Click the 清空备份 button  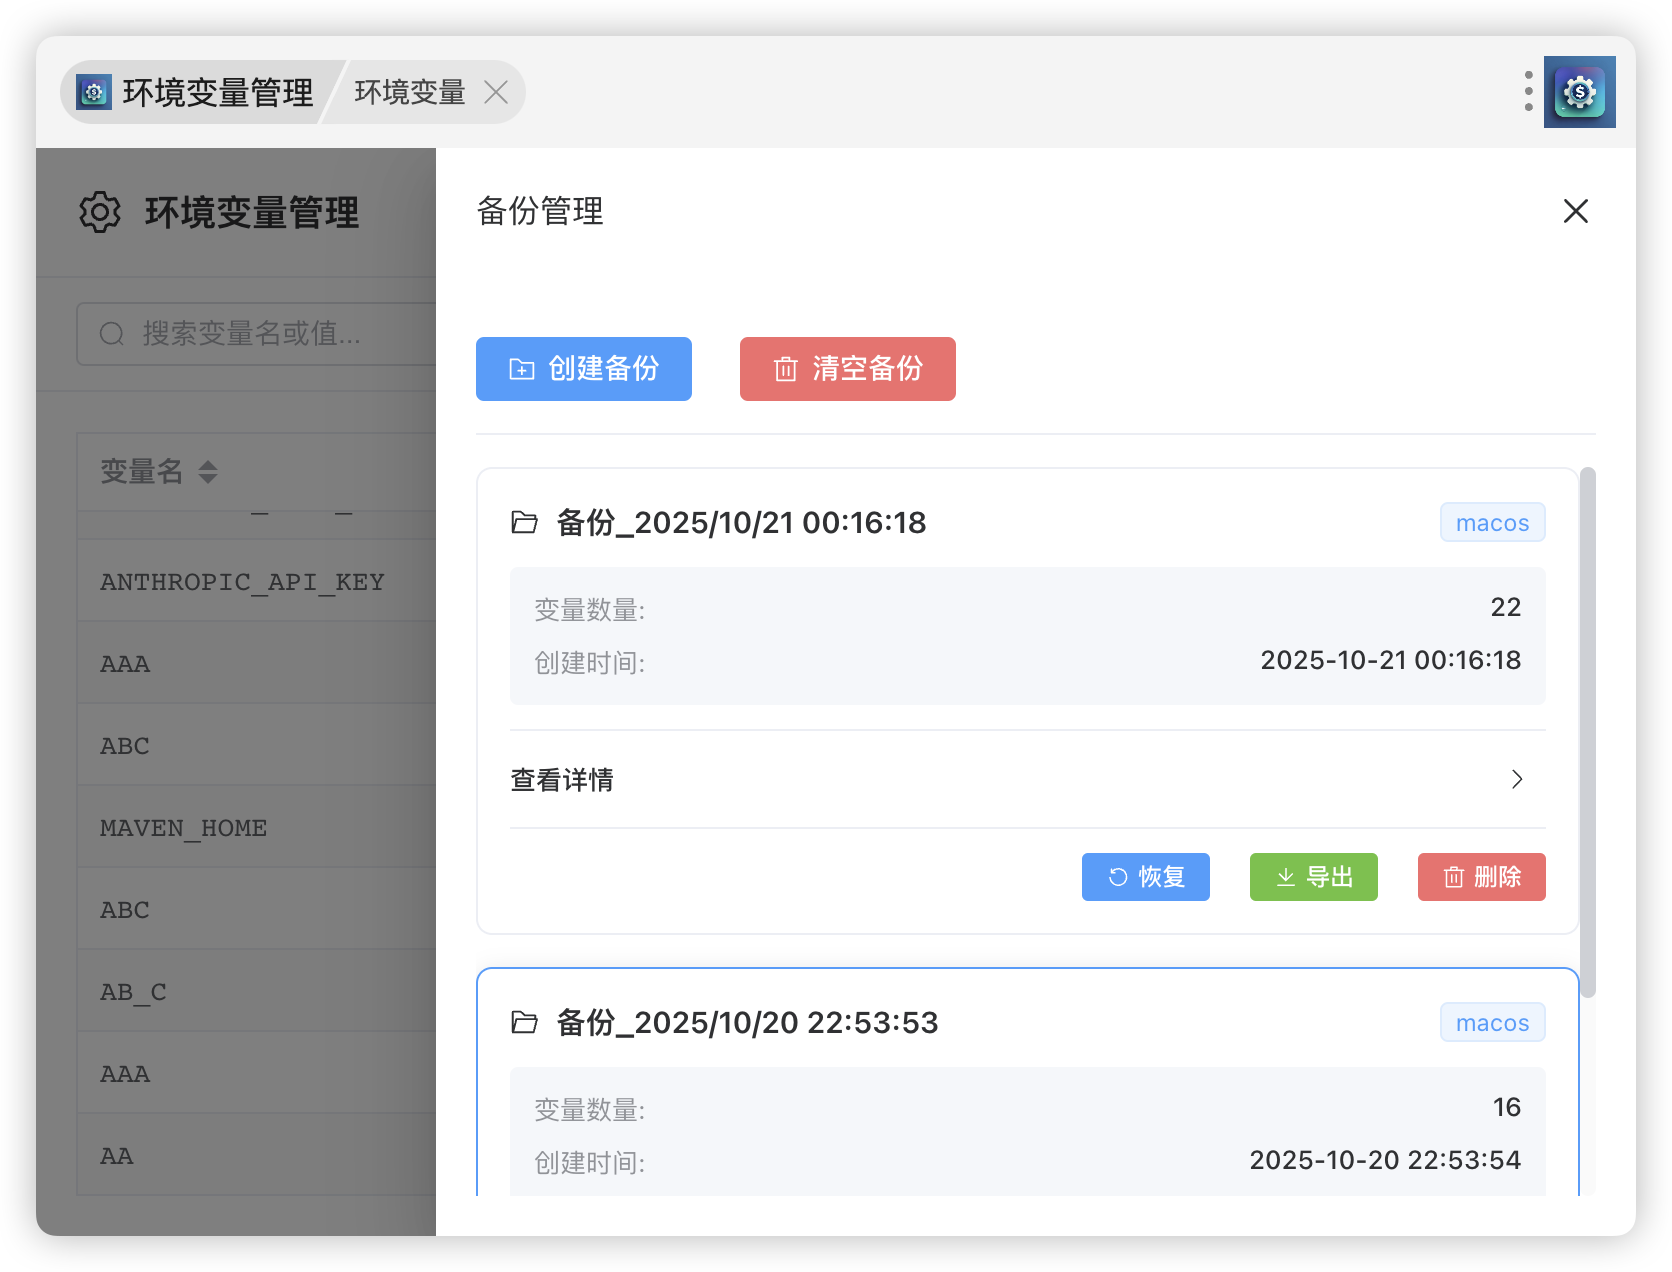pos(847,369)
